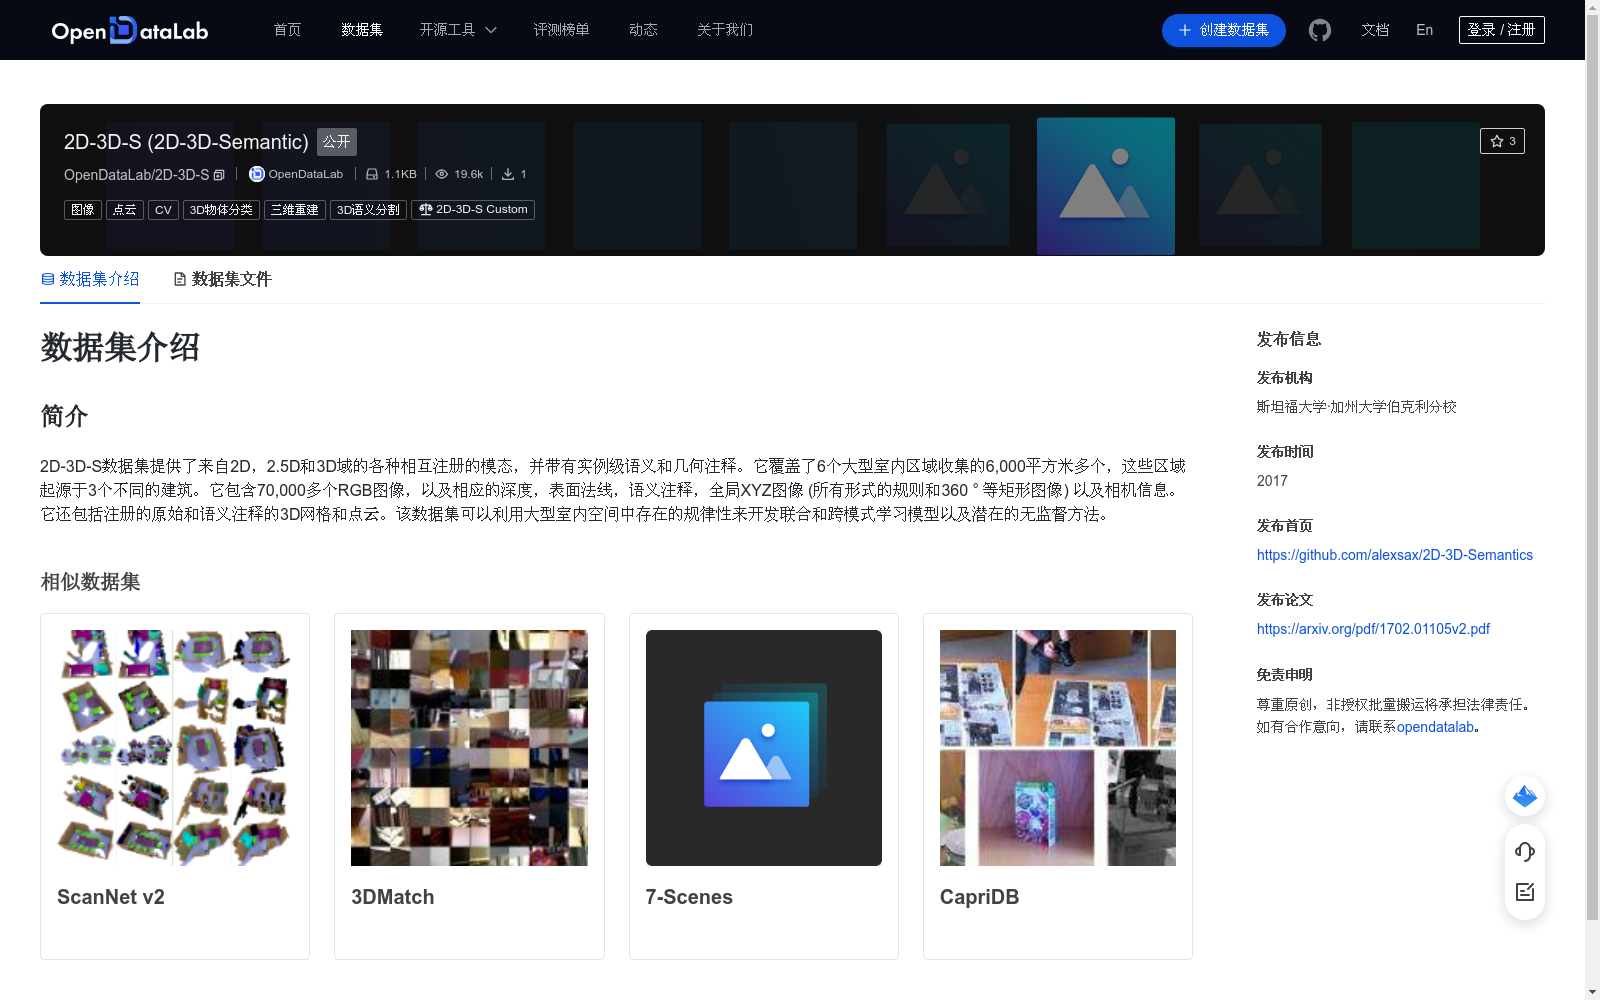The image size is (1600, 1000).
Task: Open the GitHub 2D-3D-Semantics homepage link
Action: click(x=1395, y=555)
